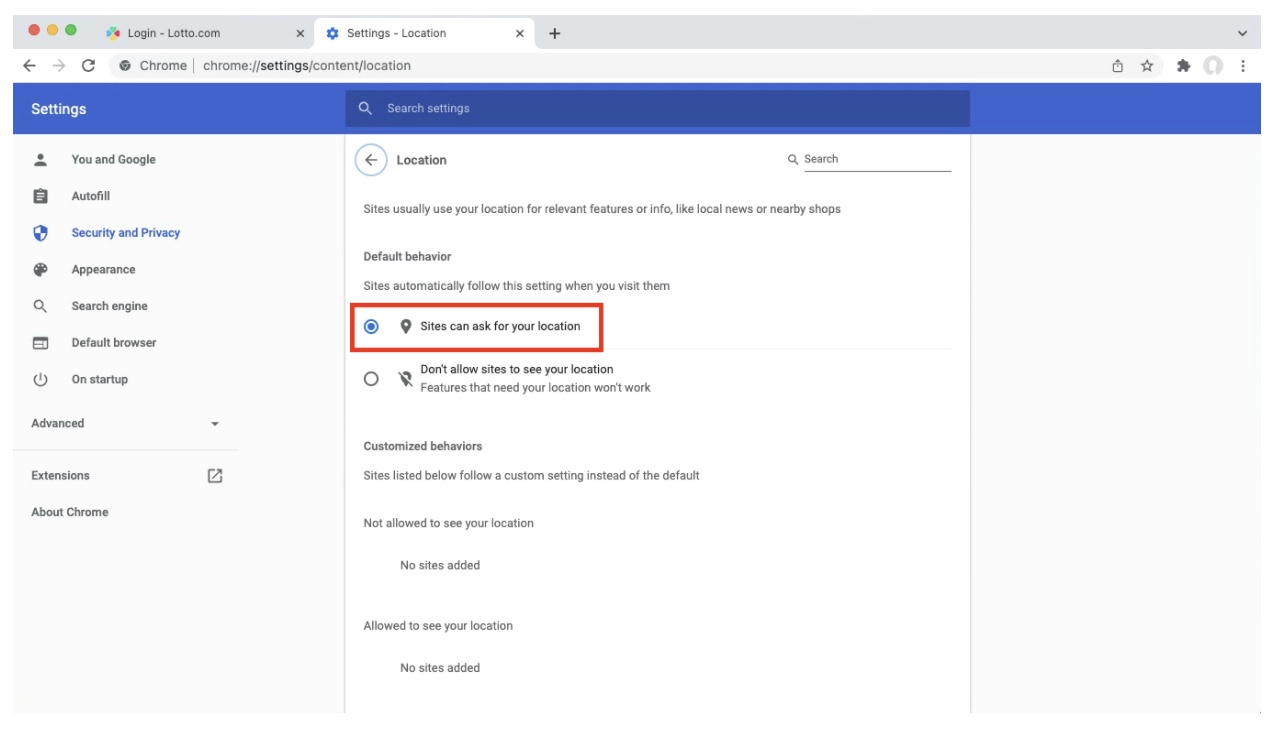Click the Search settings field

click(657, 108)
